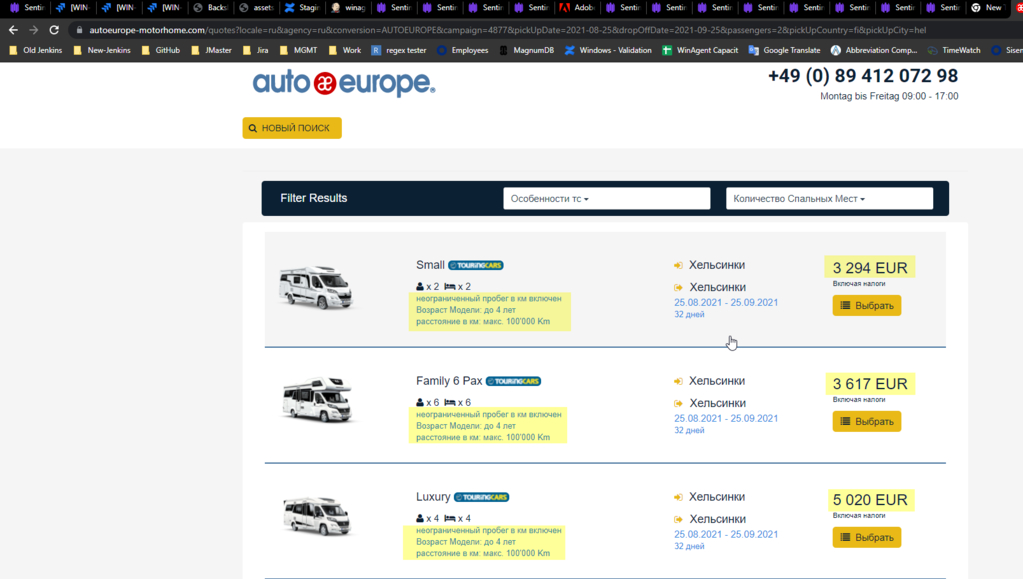
Task: Open the New-Jenkins bookmark
Action: (x=102, y=50)
